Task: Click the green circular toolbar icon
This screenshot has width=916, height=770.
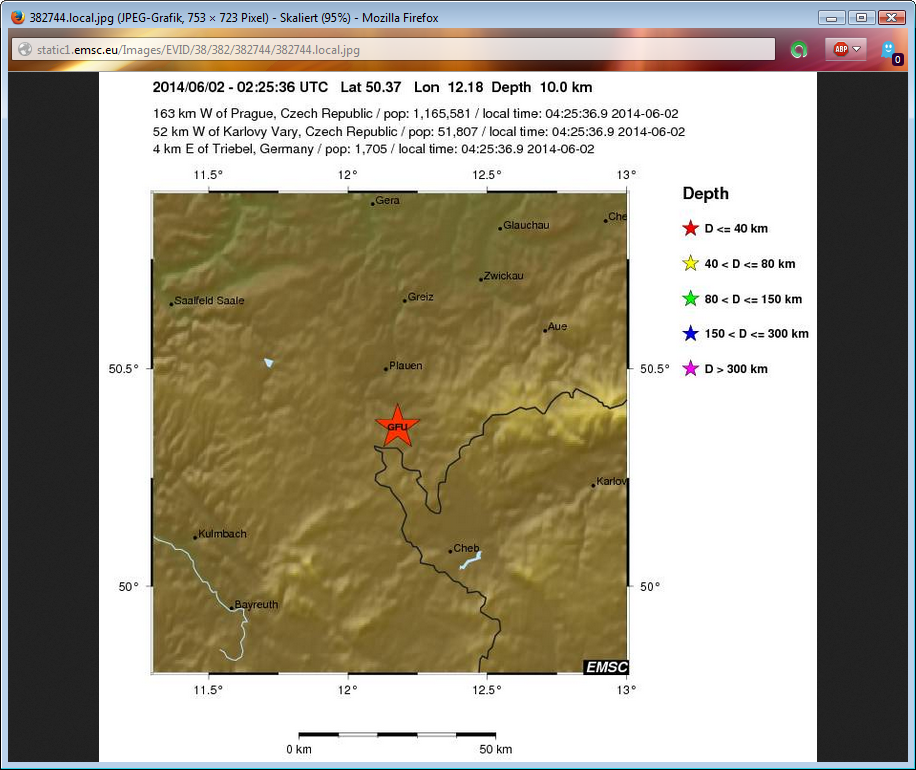Action: [799, 50]
